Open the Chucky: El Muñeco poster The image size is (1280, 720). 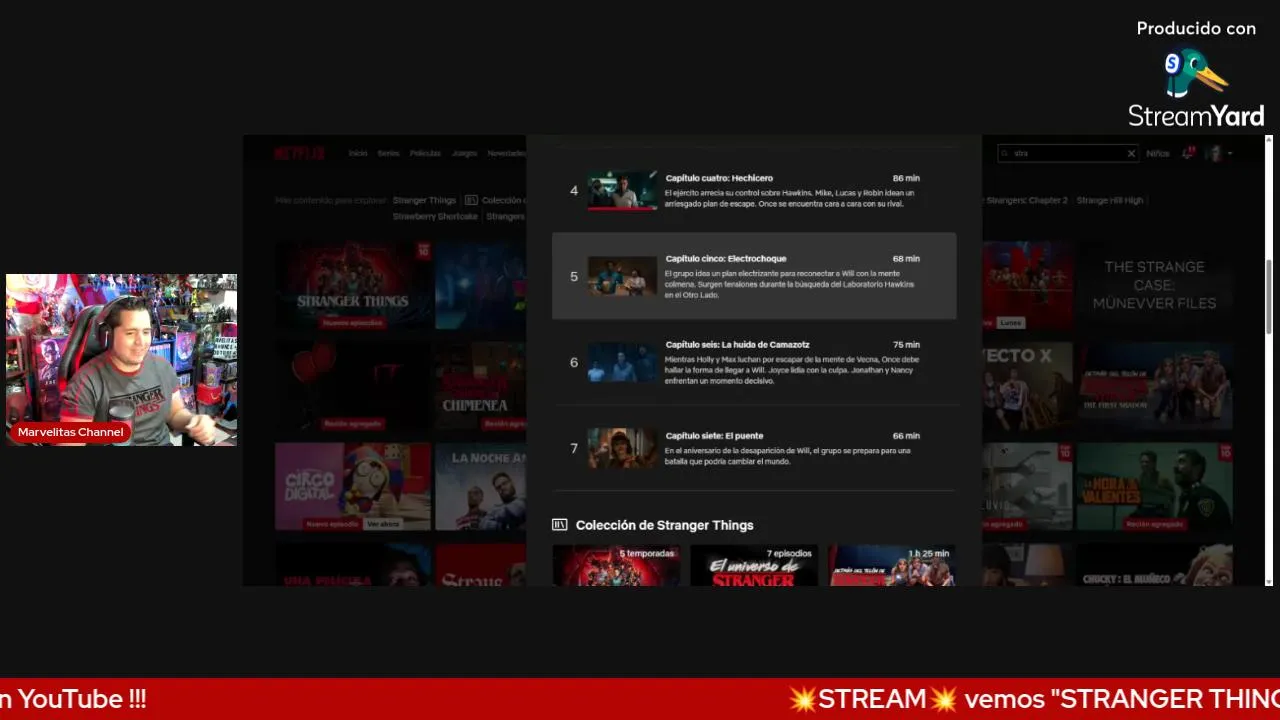(x=1154, y=565)
